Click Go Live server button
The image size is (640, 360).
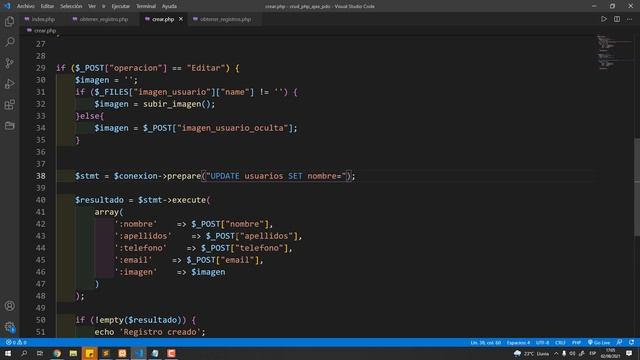coord(599,342)
